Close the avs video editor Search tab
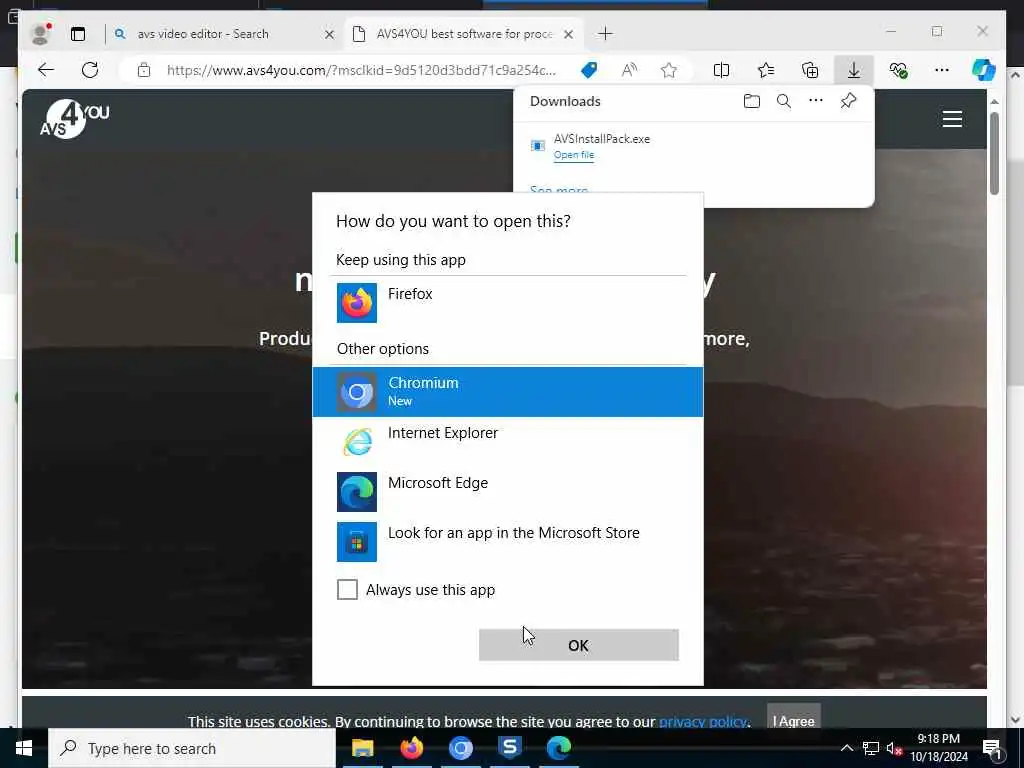 [329, 34]
